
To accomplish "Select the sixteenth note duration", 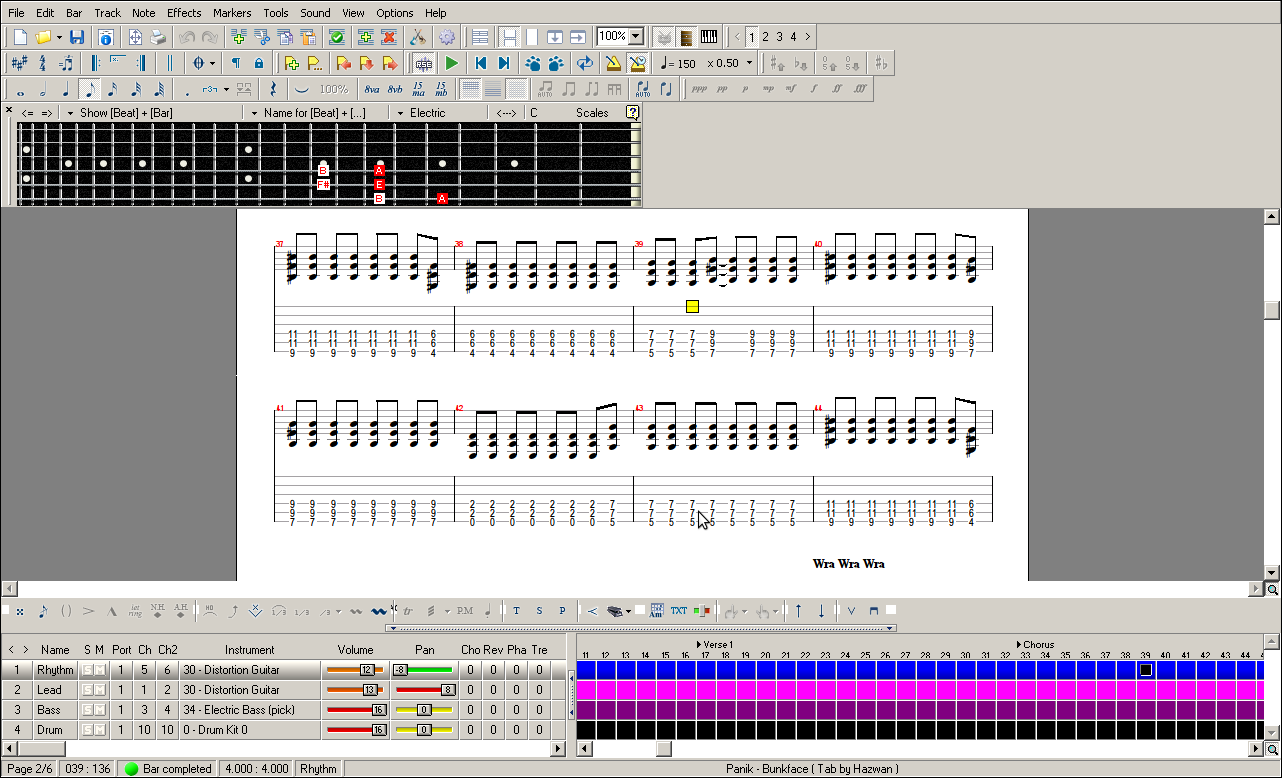I will (x=112, y=89).
